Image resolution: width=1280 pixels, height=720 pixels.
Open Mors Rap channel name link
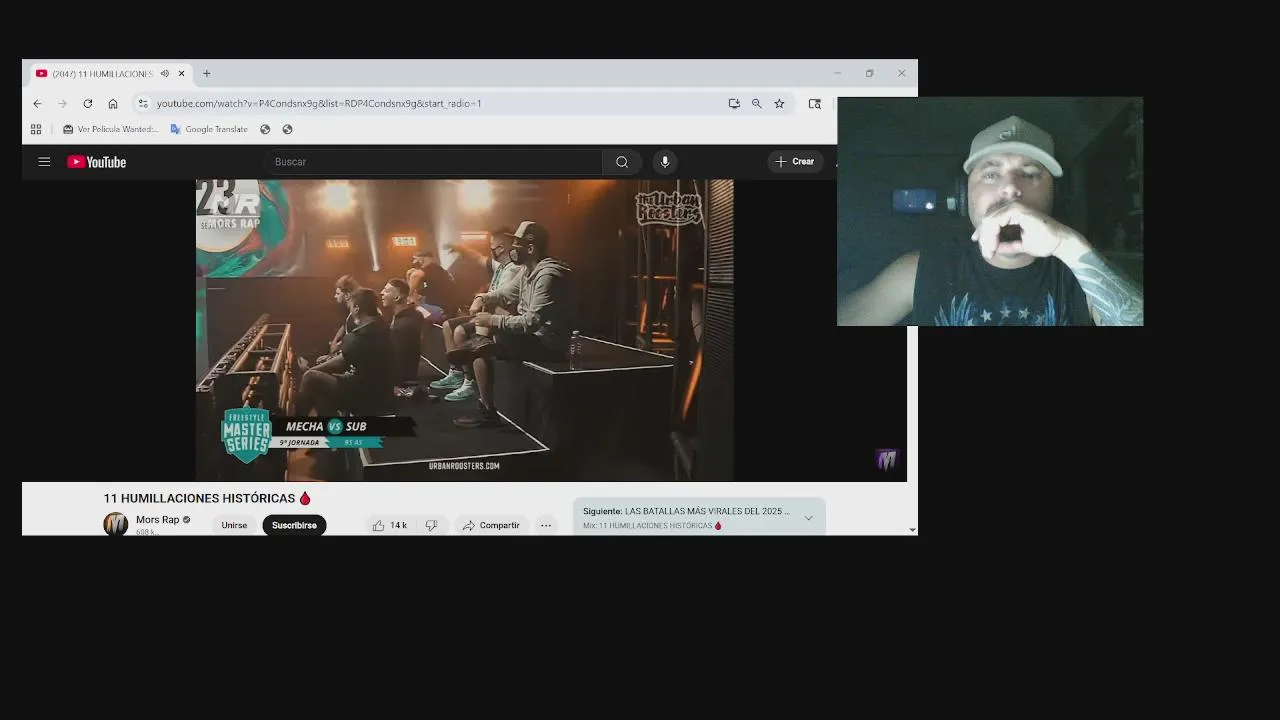158,520
